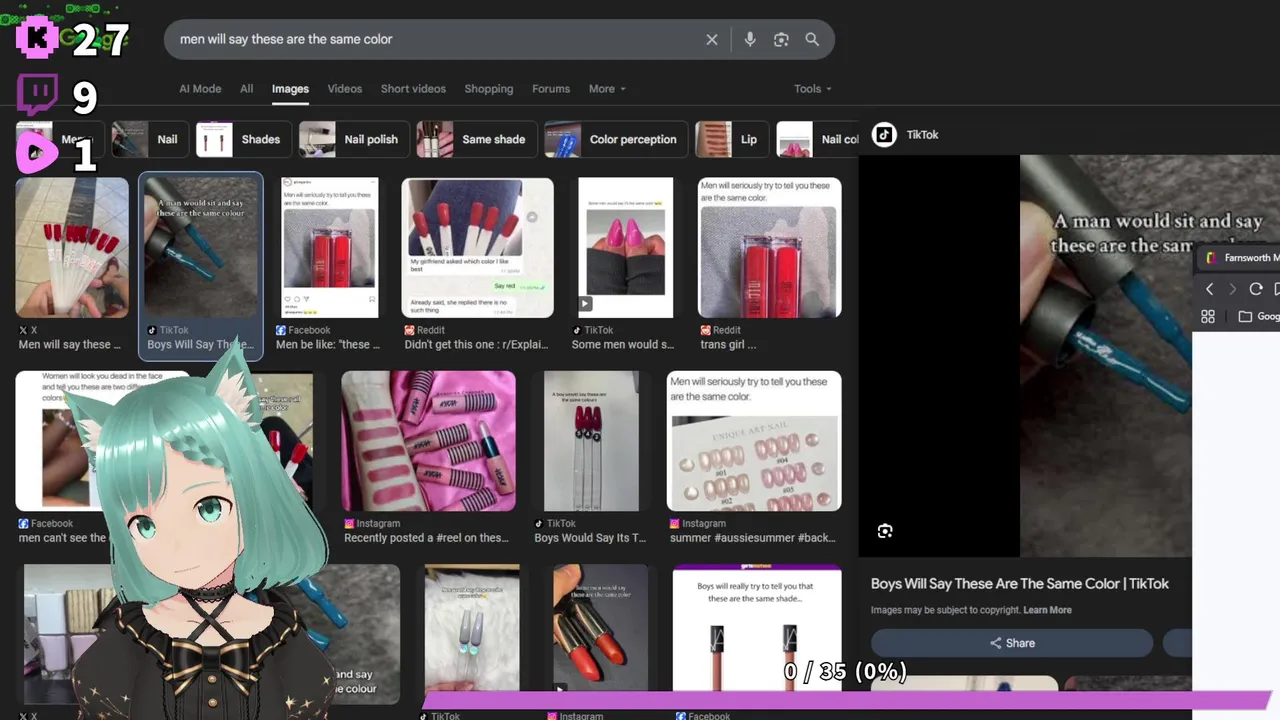Reload the page in the Farnsworth browser window
Image resolution: width=1280 pixels, height=720 pixels.
click(1256, 289)
